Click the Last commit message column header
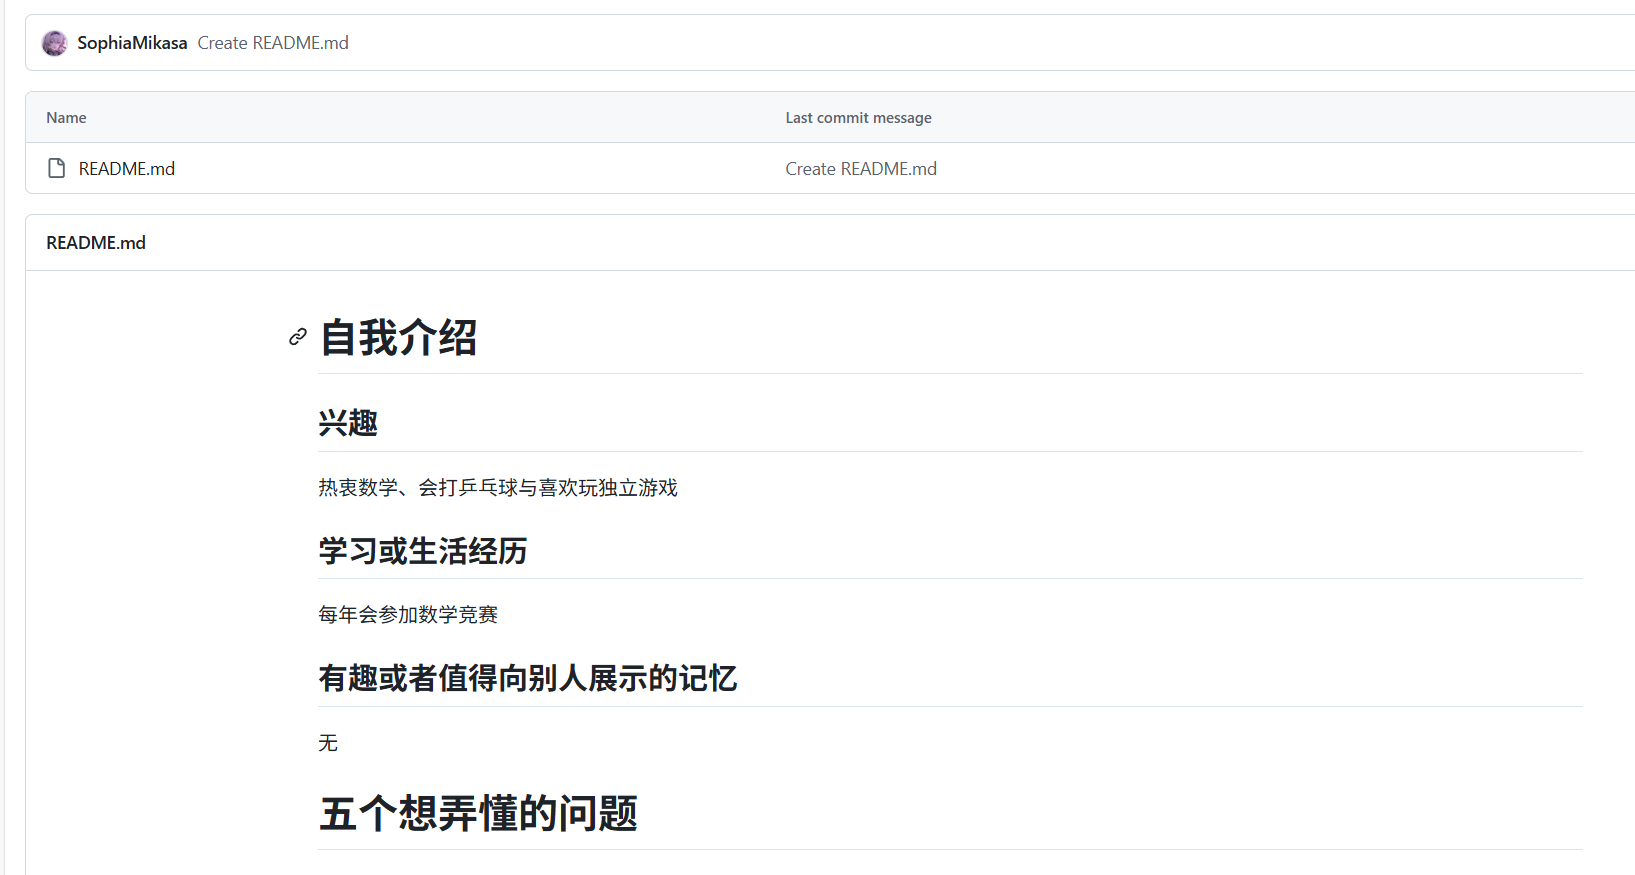 [x=858, y=118]
